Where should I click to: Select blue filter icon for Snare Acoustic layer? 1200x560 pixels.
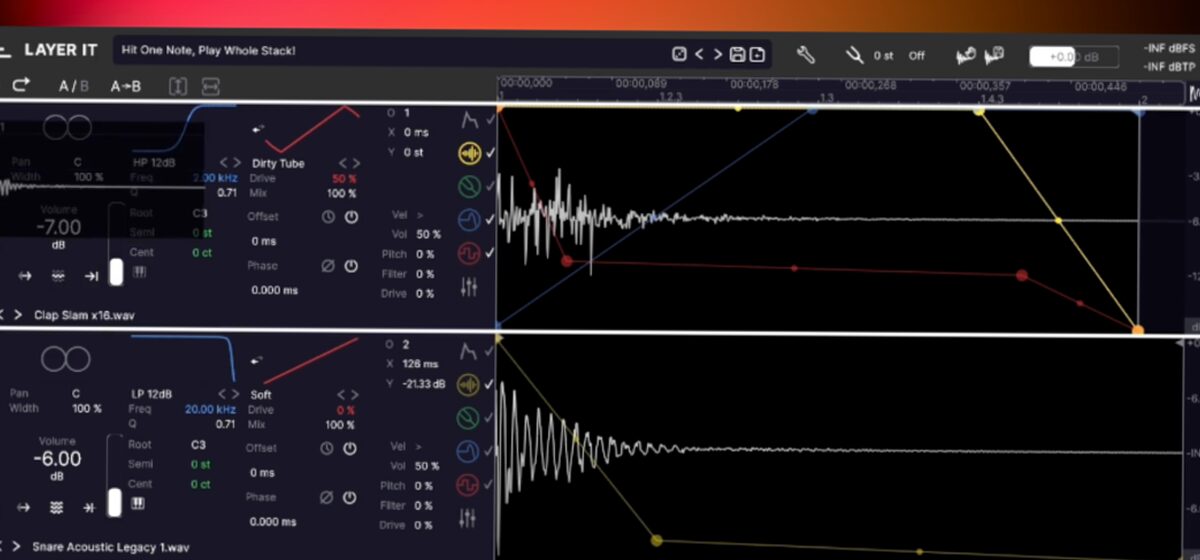point(469,451)
